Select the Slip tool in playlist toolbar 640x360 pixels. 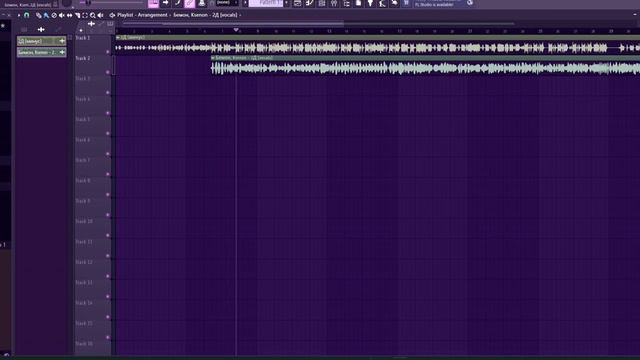coord(69,15)
